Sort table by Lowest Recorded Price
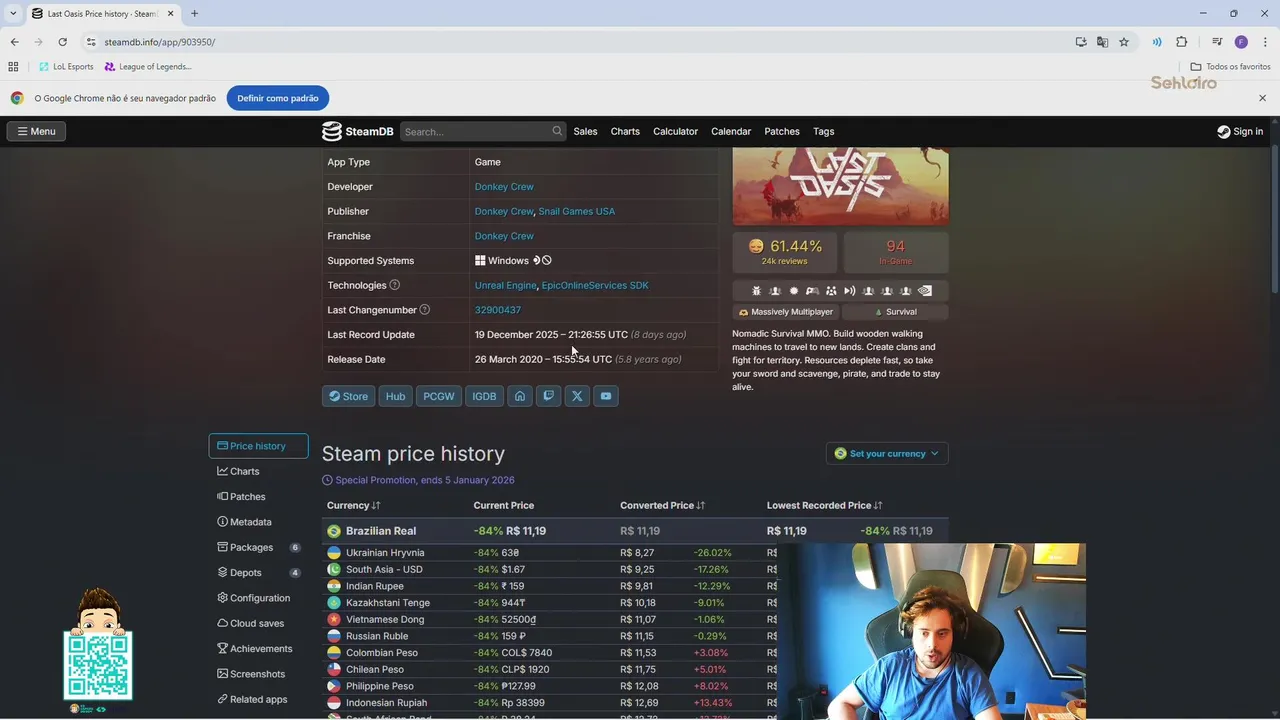Screen dimensions: 1280x720 824,505
